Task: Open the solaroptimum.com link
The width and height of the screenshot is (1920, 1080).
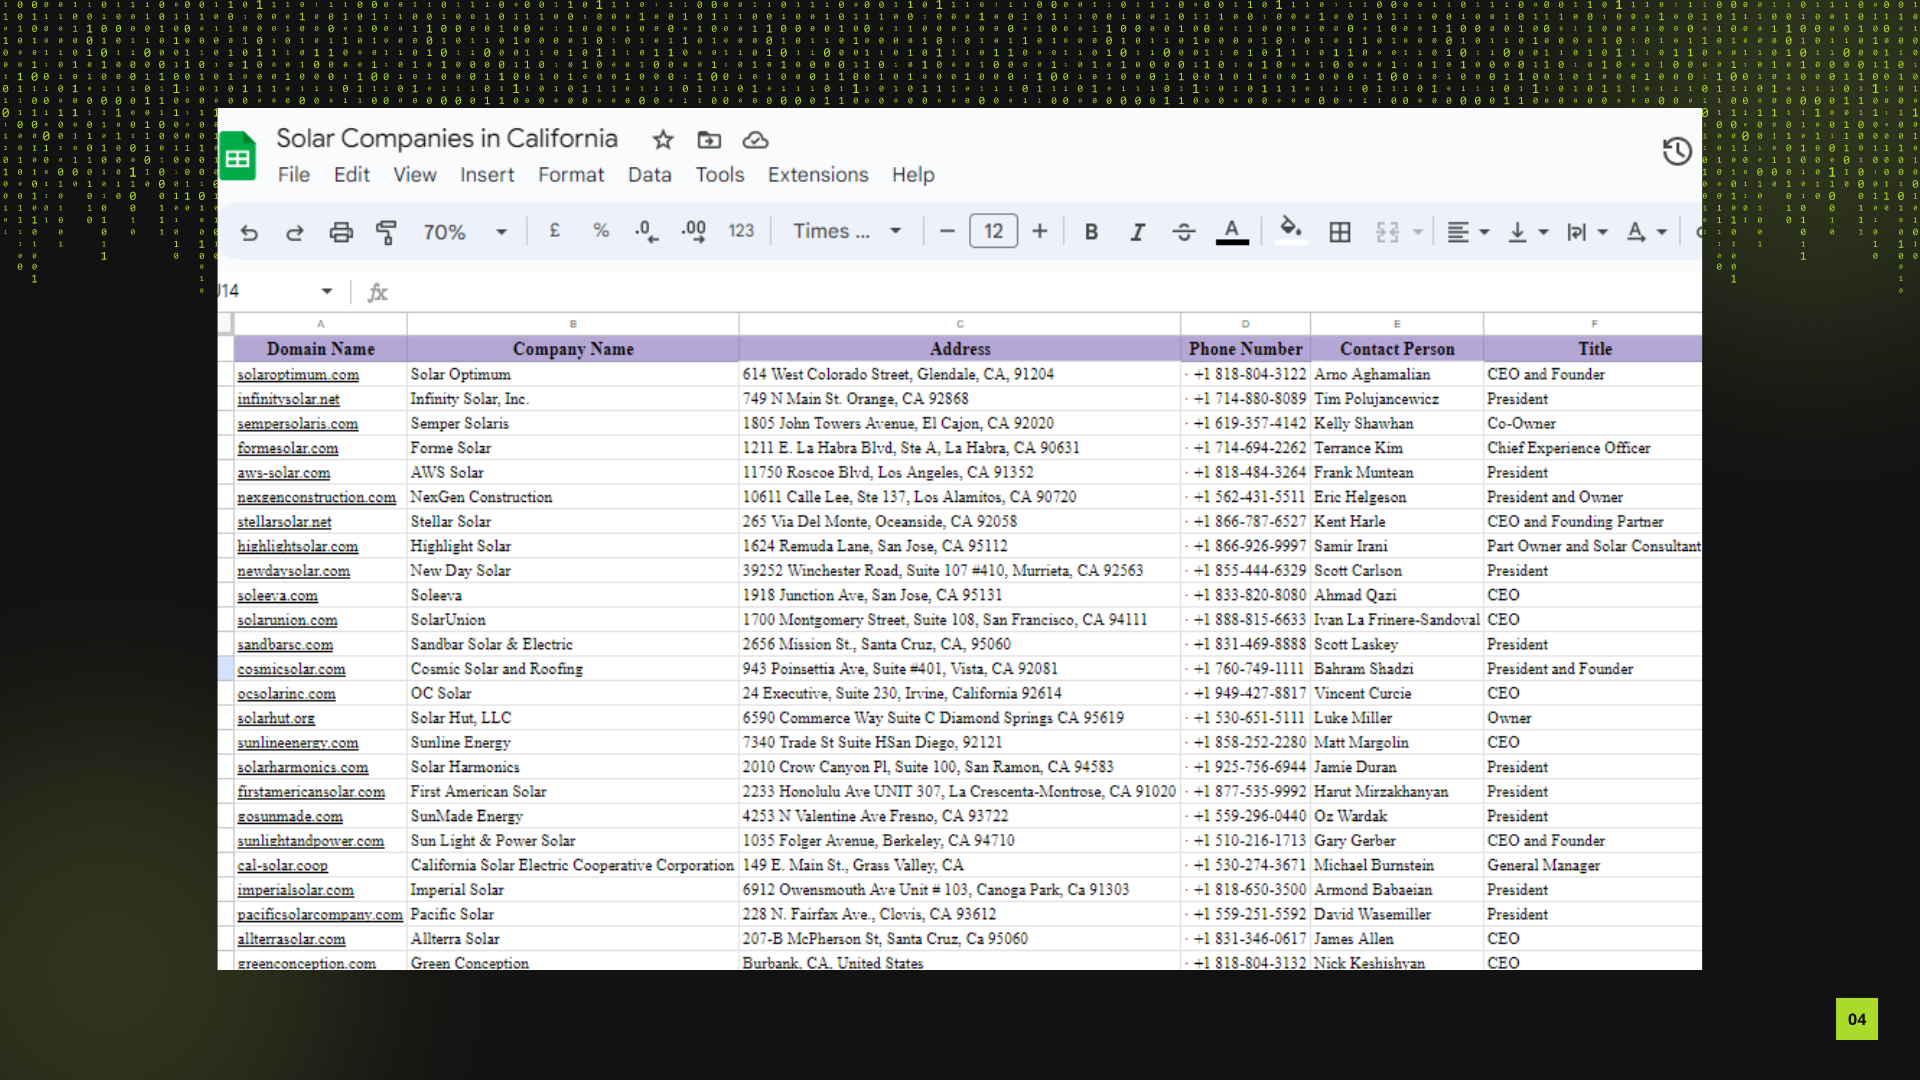Action: click(x=298, y=375)
